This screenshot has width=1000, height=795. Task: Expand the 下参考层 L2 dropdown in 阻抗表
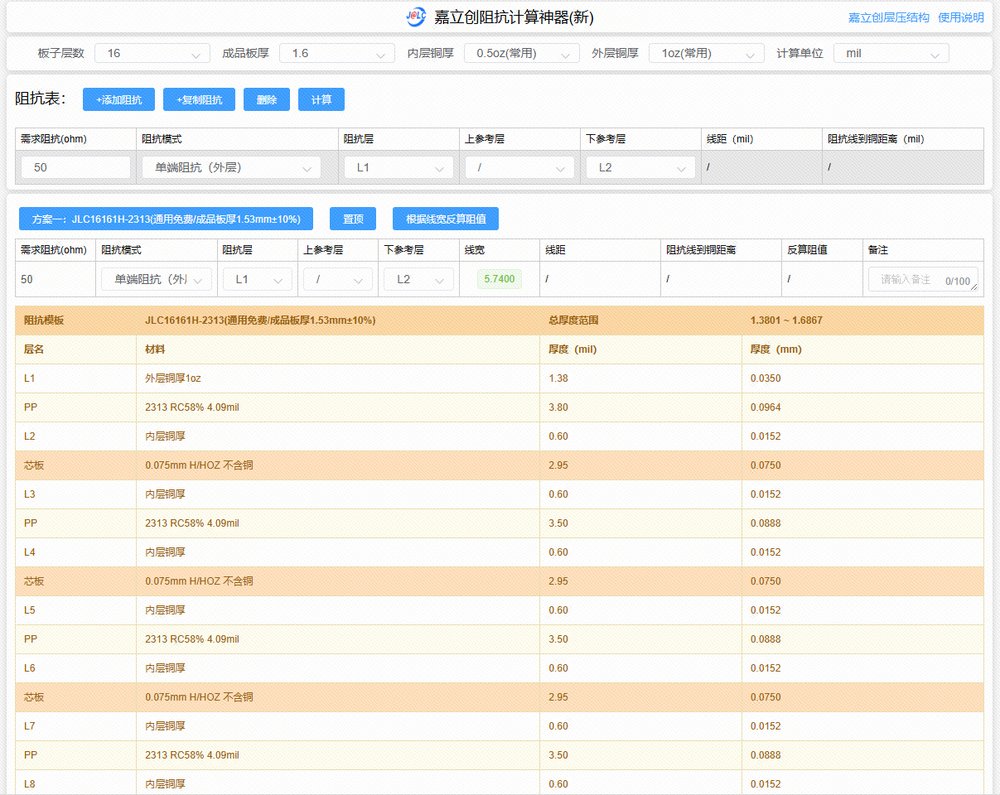pos(640,168)
